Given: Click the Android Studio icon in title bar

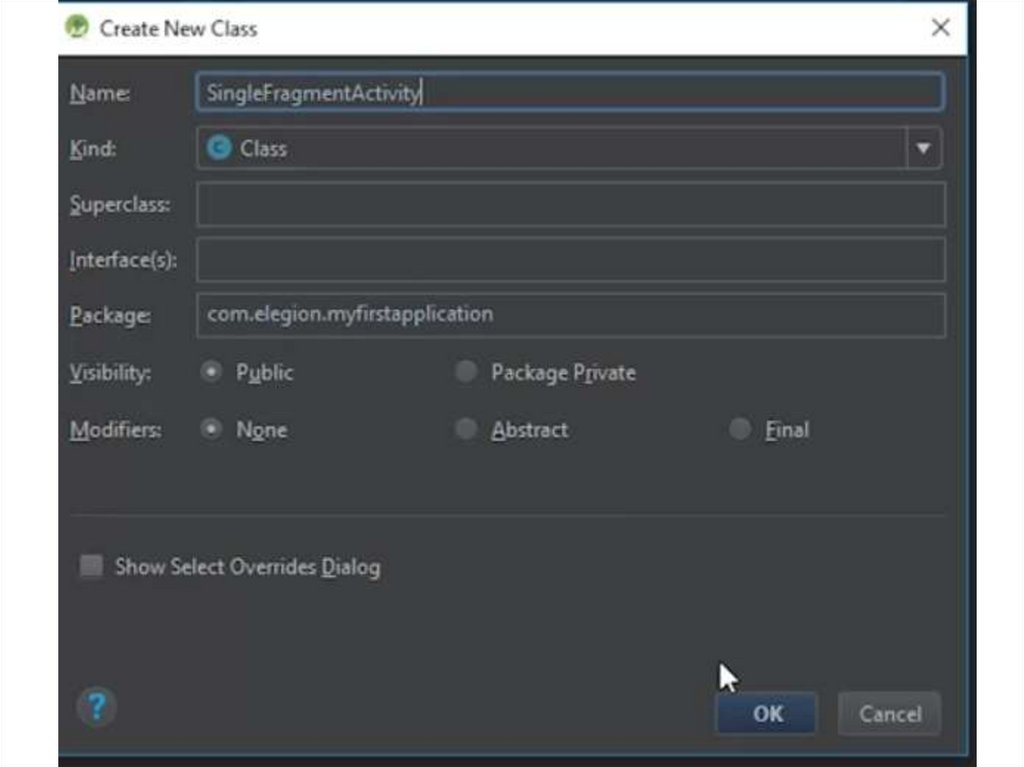Looking at the screenshot, I should [x=77, y=27].
